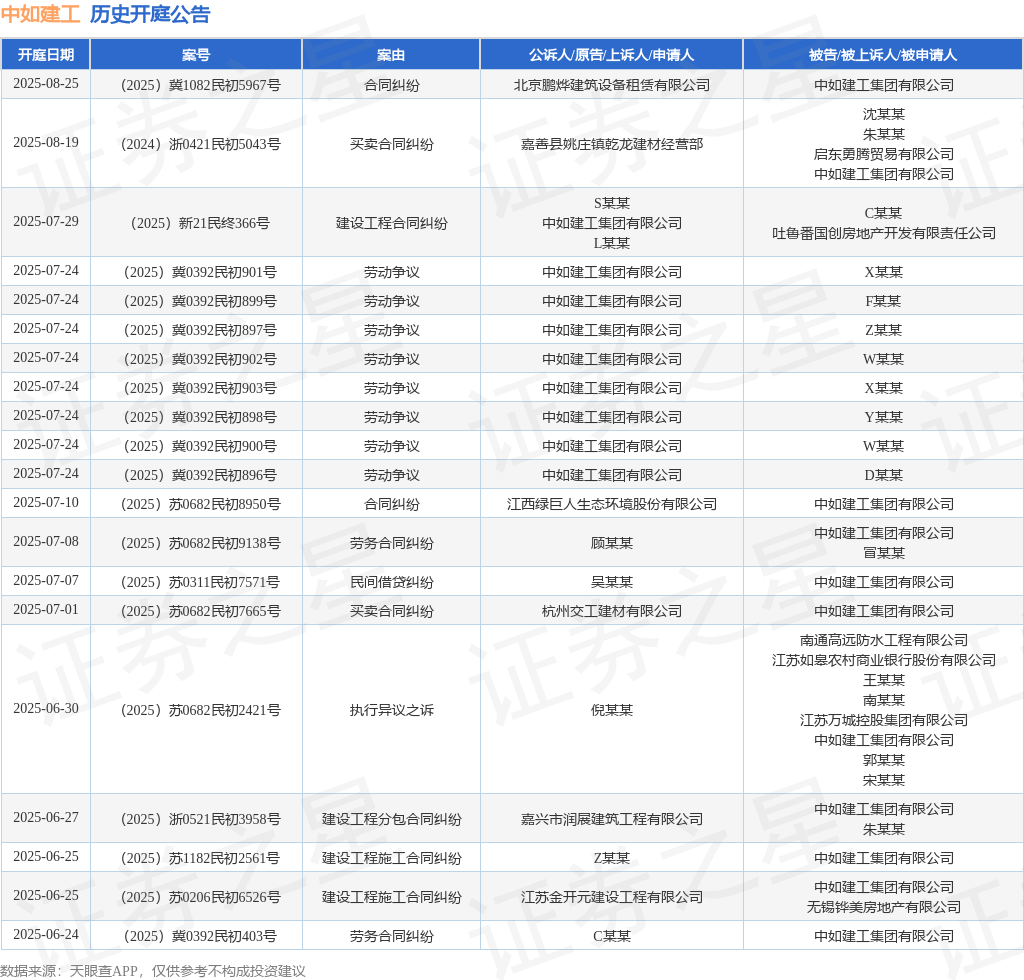
Task: Click defendant 沈某某
Action: tap(883, 114)
